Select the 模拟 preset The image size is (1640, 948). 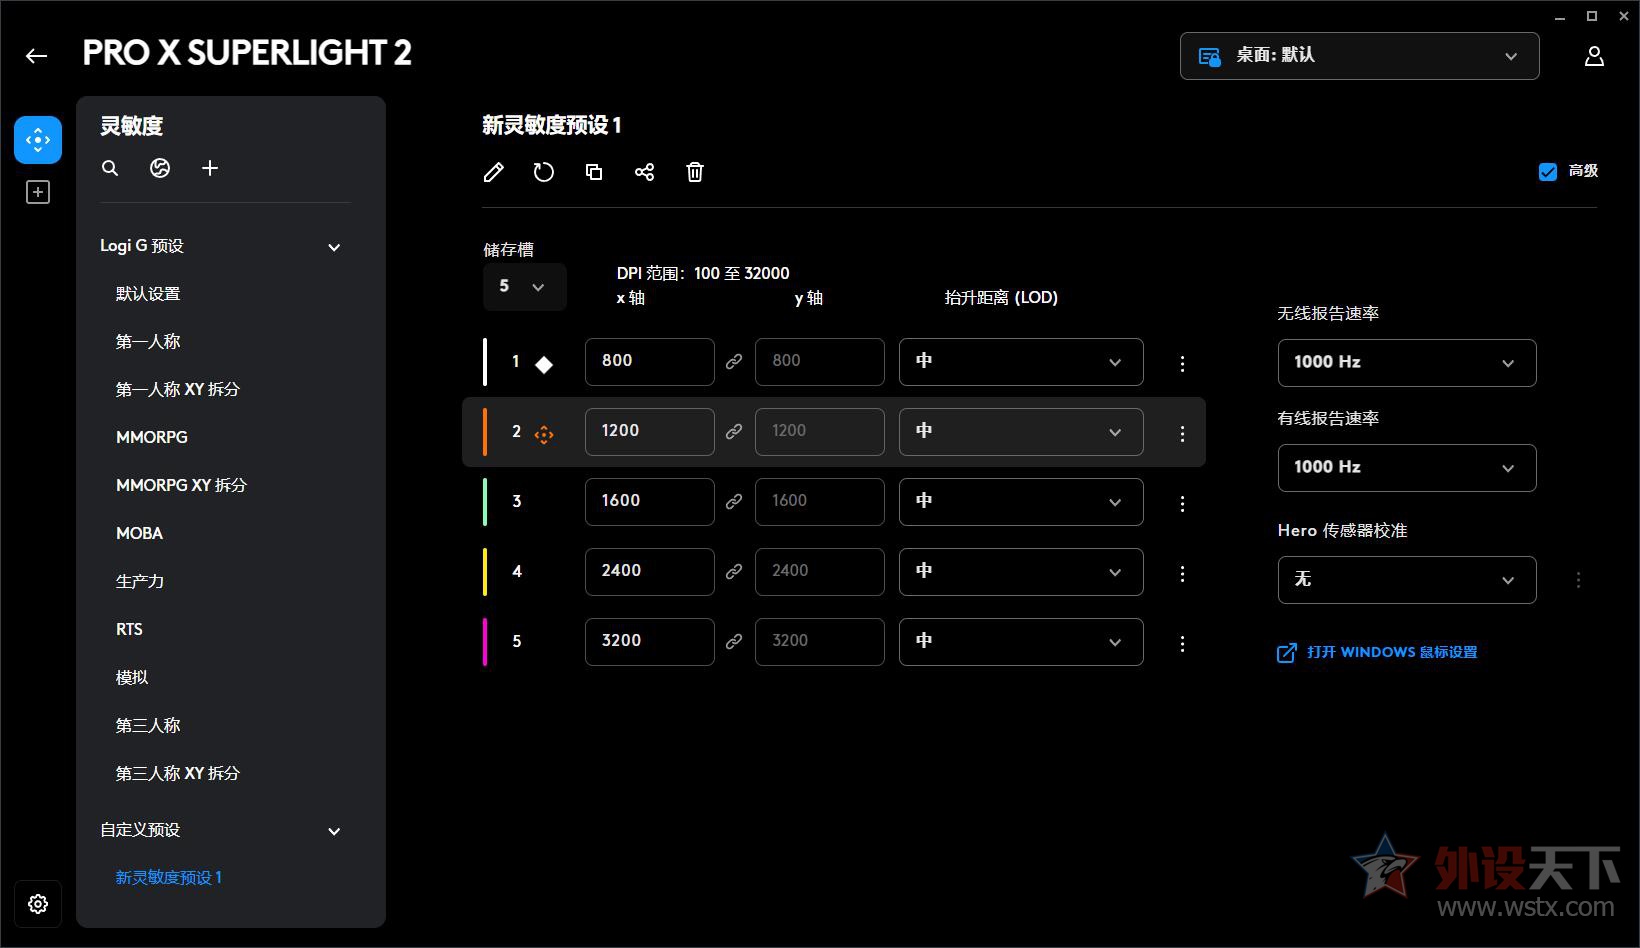[x=132, y=678]
